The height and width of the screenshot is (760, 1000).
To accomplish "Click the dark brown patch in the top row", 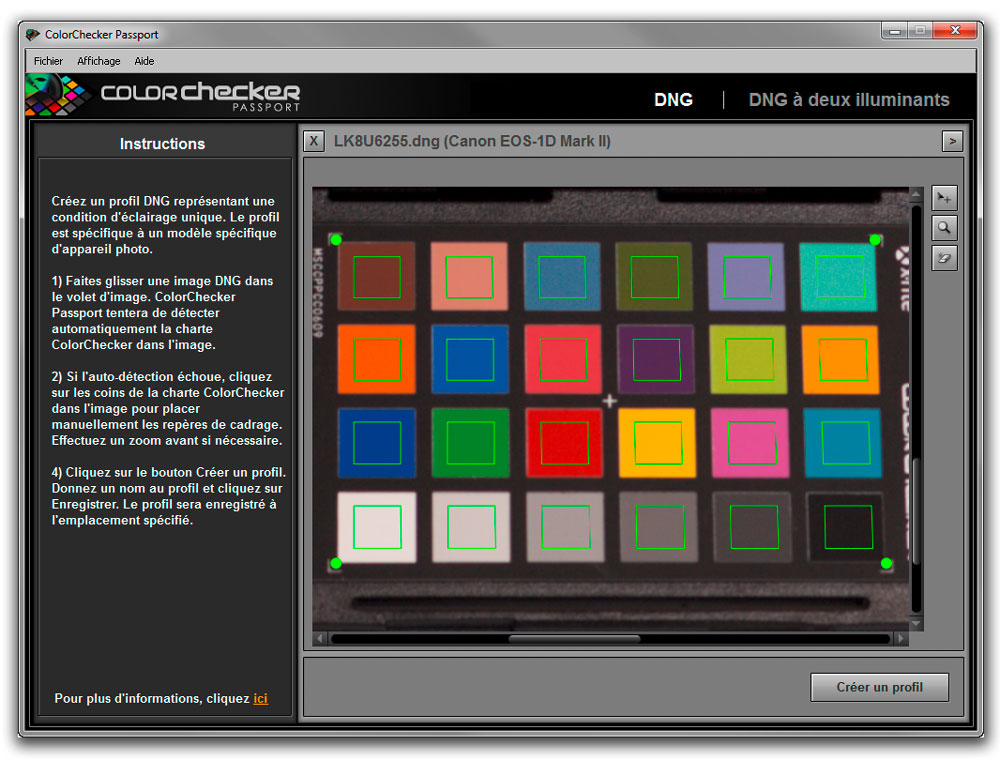I will click(376, 277).
